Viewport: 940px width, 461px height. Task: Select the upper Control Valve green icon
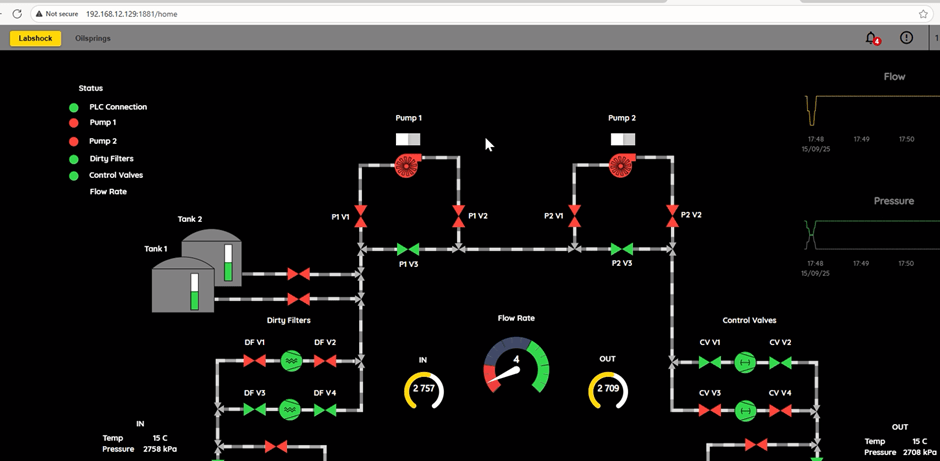click(x=744, y=361)
